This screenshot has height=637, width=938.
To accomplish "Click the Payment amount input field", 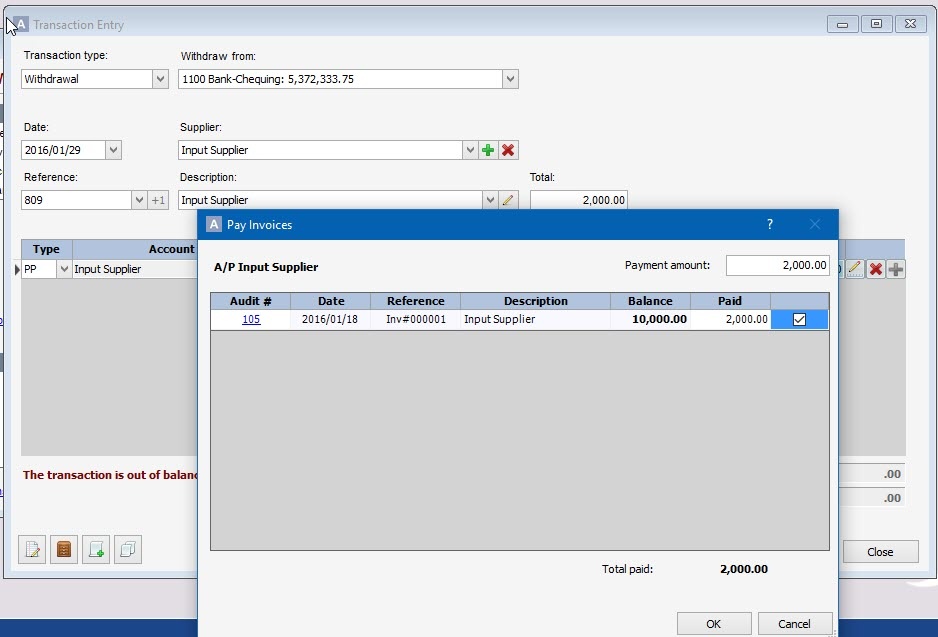I will tap(777, 265).
